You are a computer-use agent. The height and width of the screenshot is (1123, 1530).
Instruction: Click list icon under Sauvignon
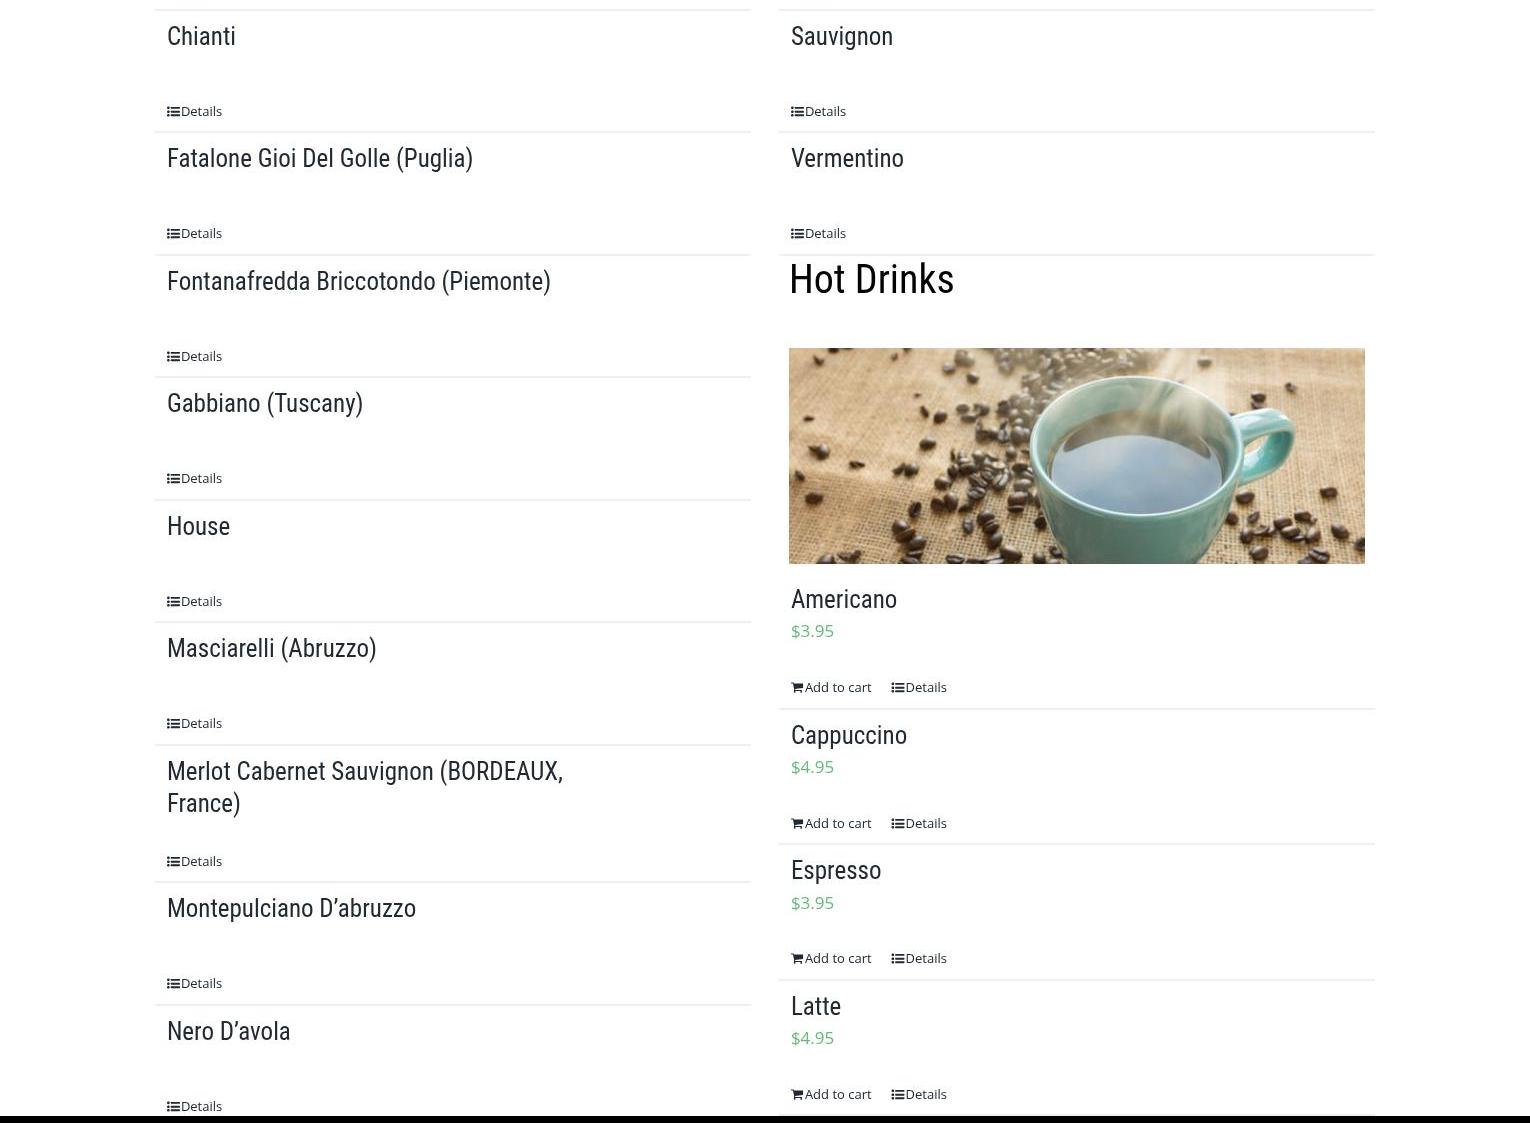point(797,111)
